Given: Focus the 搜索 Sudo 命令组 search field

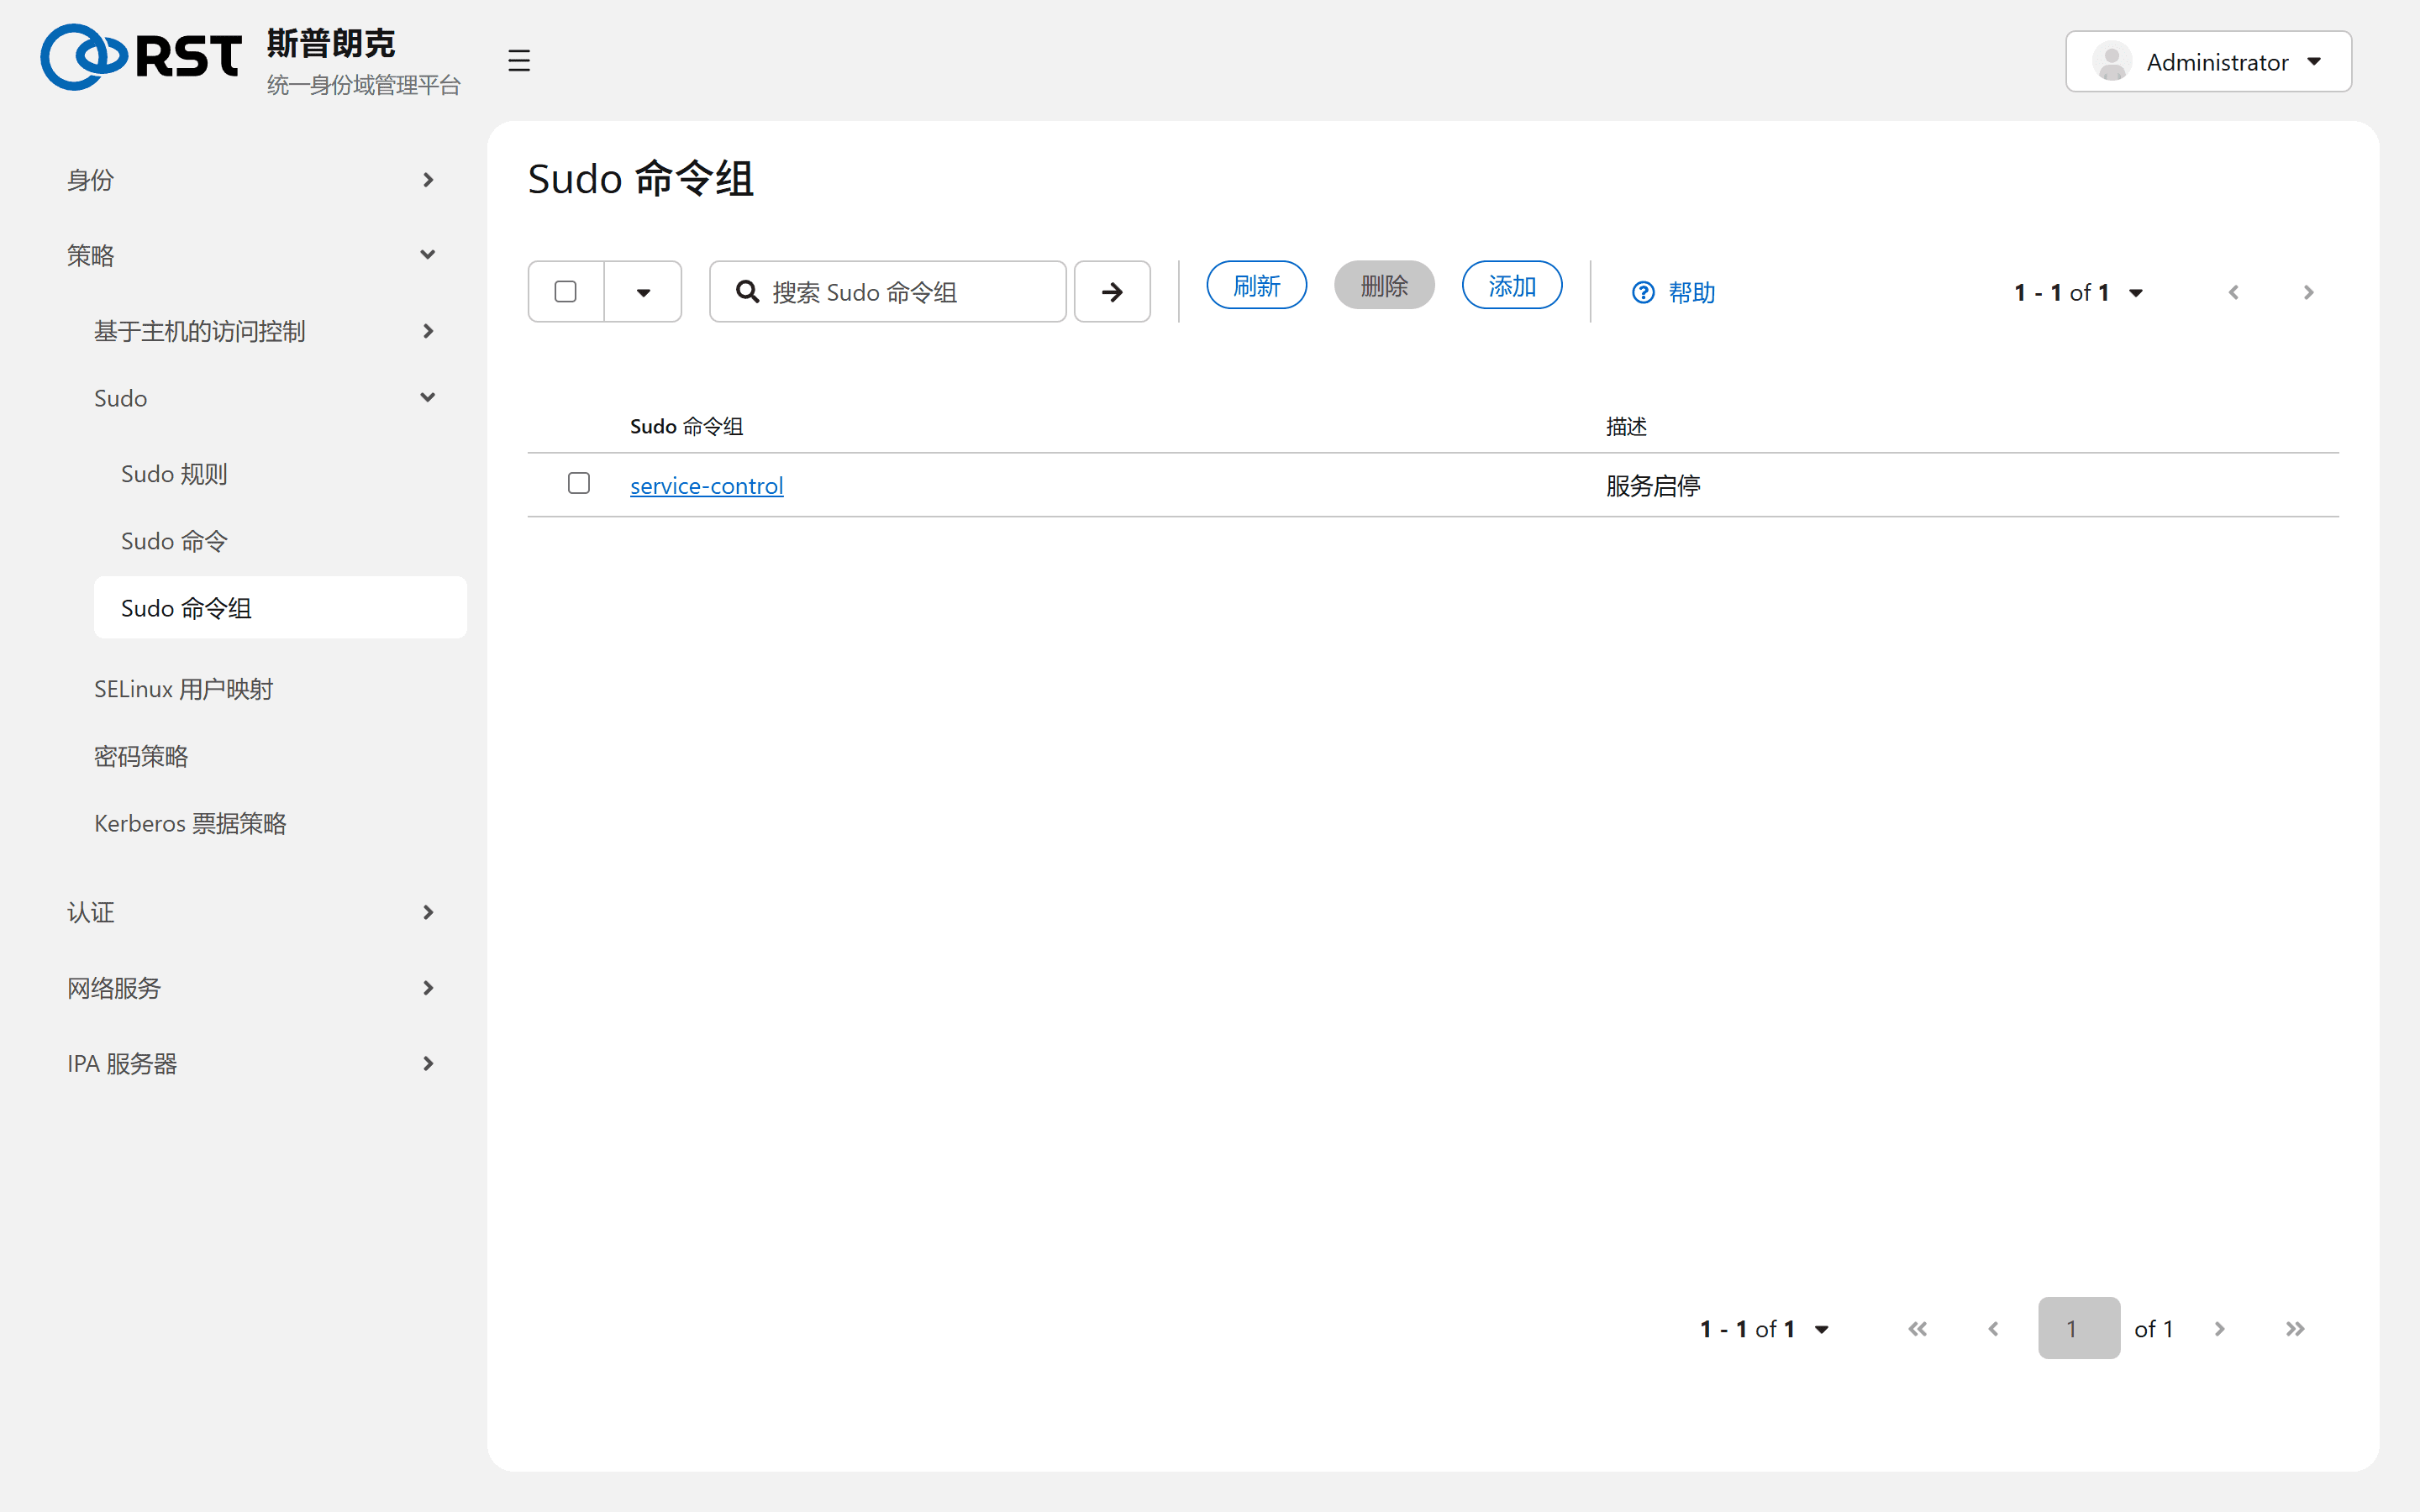Looking at the screenshot, I should tap(888, 292).
